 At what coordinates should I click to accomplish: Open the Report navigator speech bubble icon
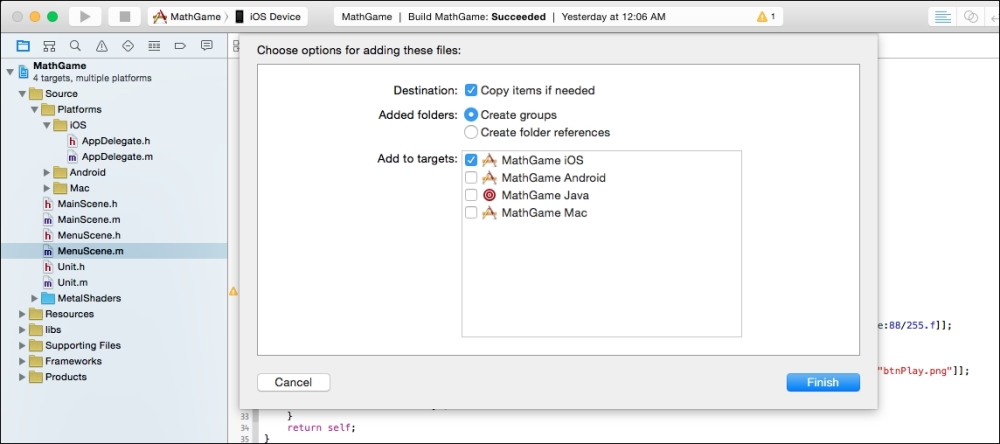click(206, 46)
